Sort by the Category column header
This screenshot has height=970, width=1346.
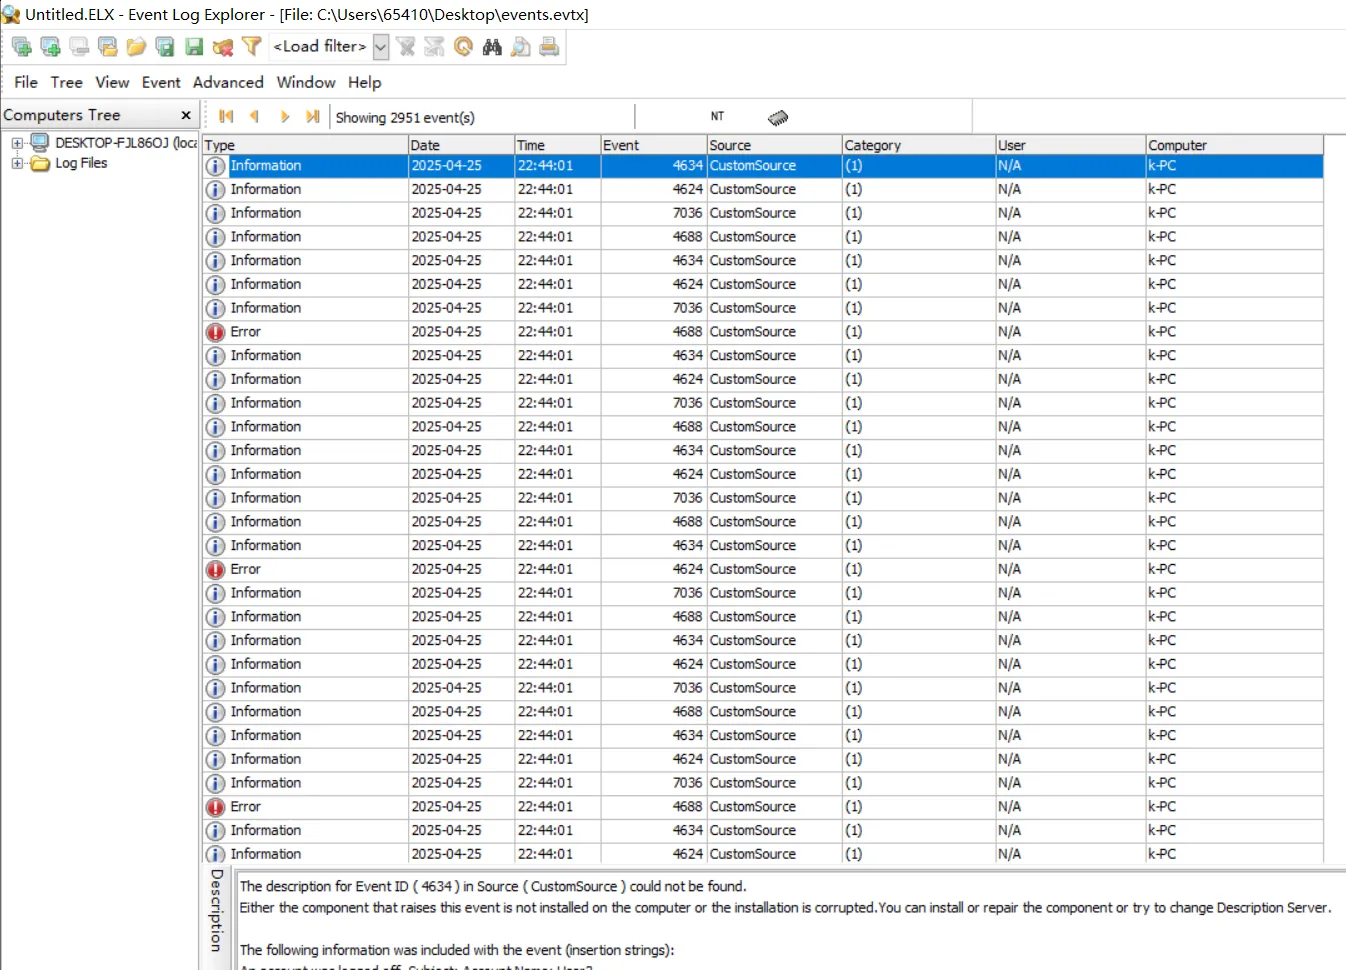coord(918,145)
